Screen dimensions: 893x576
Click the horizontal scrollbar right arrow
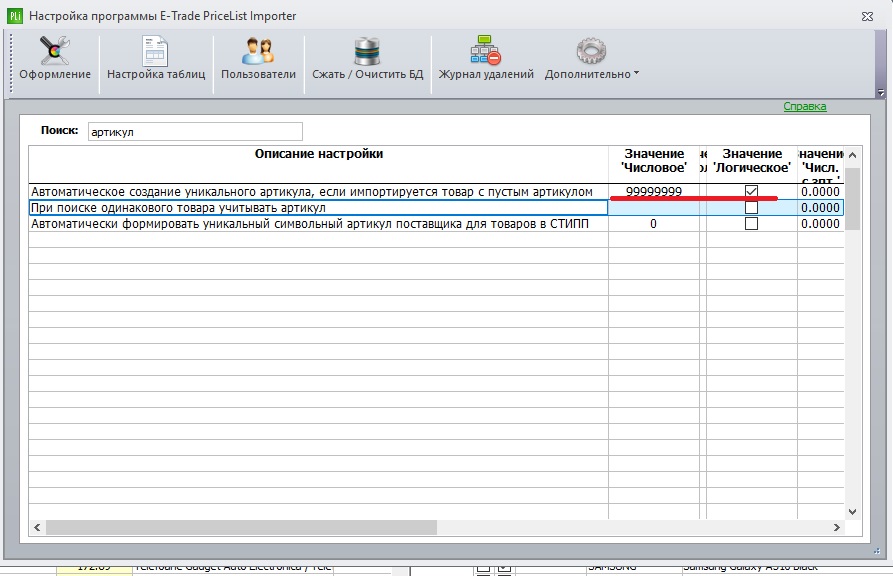(x=837, y=527)
